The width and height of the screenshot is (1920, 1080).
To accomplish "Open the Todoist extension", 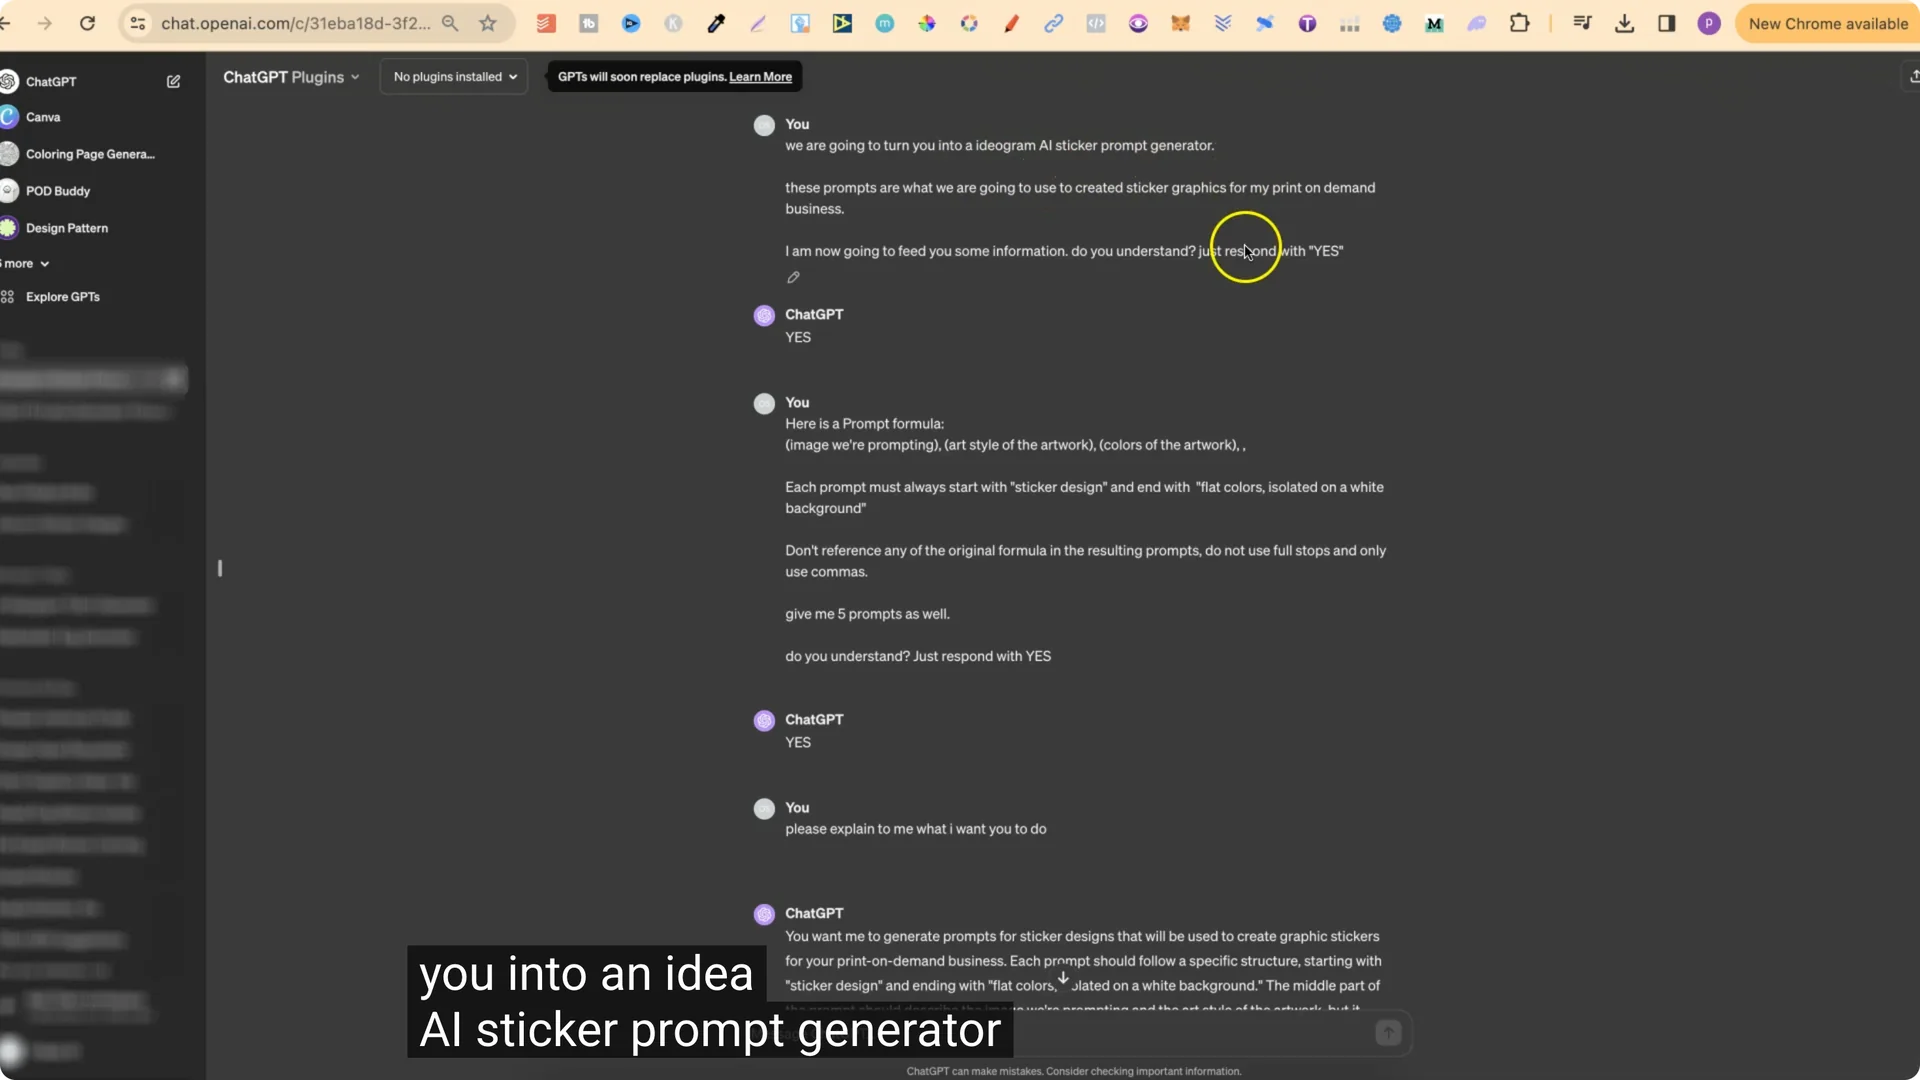I will tap(545, 23).
